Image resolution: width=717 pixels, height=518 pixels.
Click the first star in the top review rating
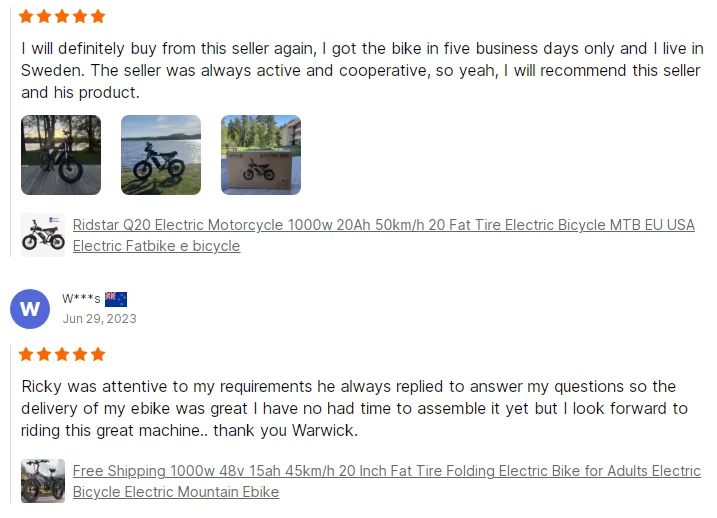coord(27,17)
